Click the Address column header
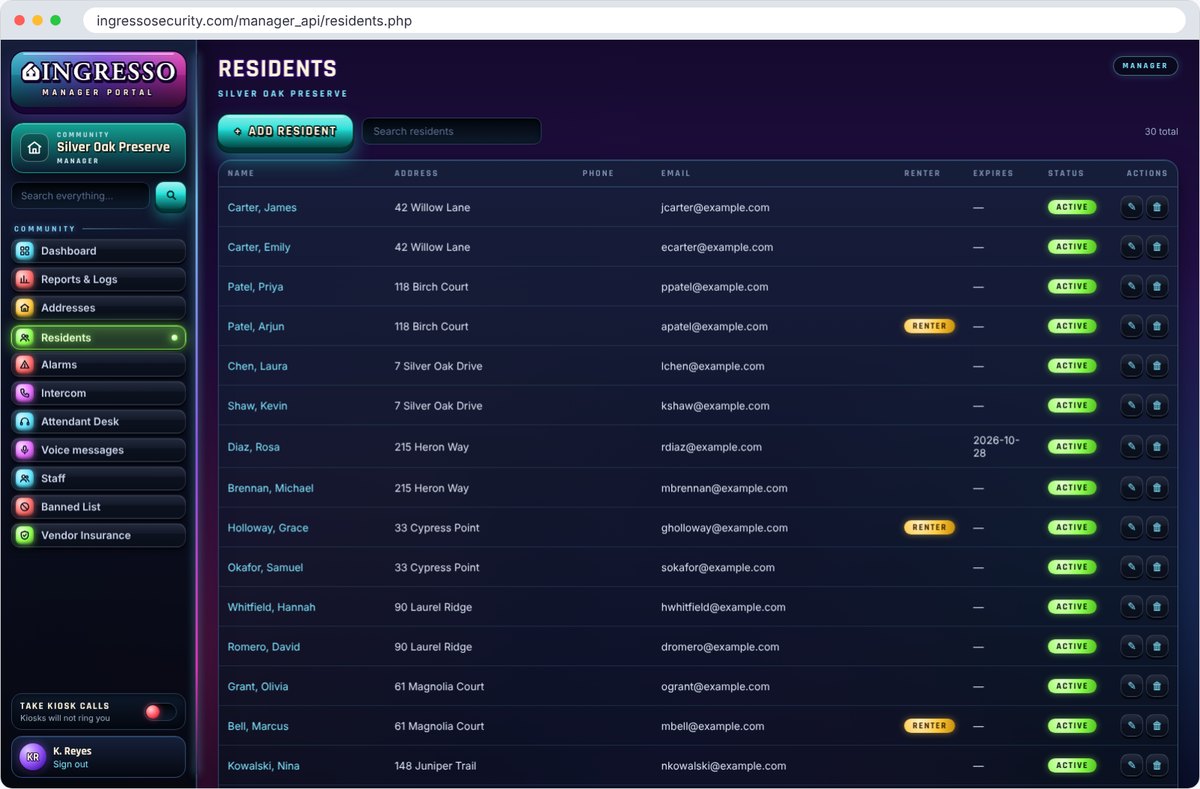The height and width of the screenshot is (789, 1200). pyautogui.click(x=416, y=173)
